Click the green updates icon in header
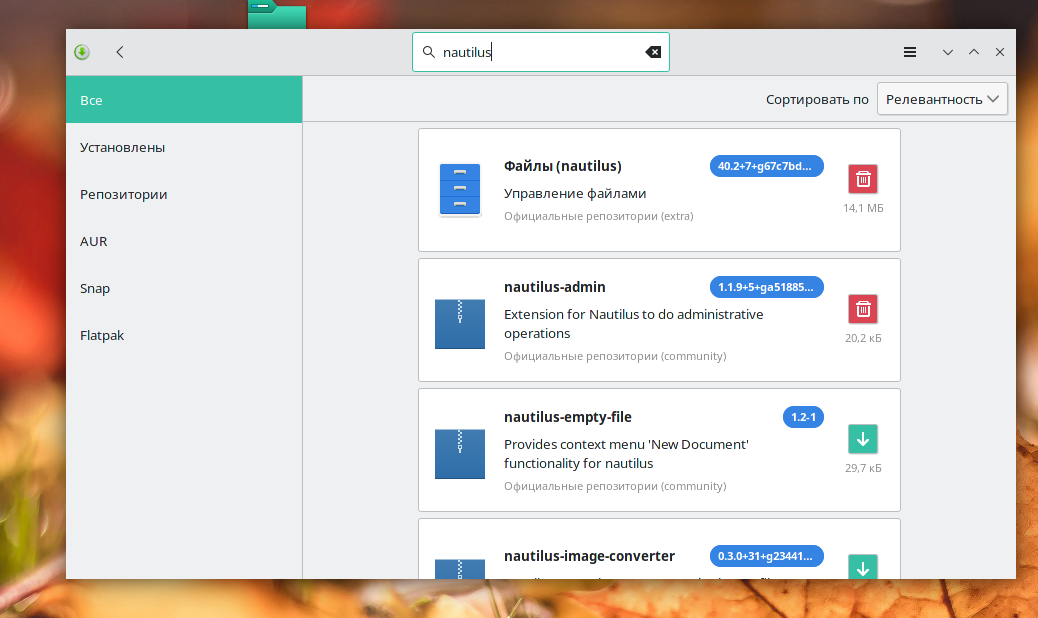 coord(82,52)
